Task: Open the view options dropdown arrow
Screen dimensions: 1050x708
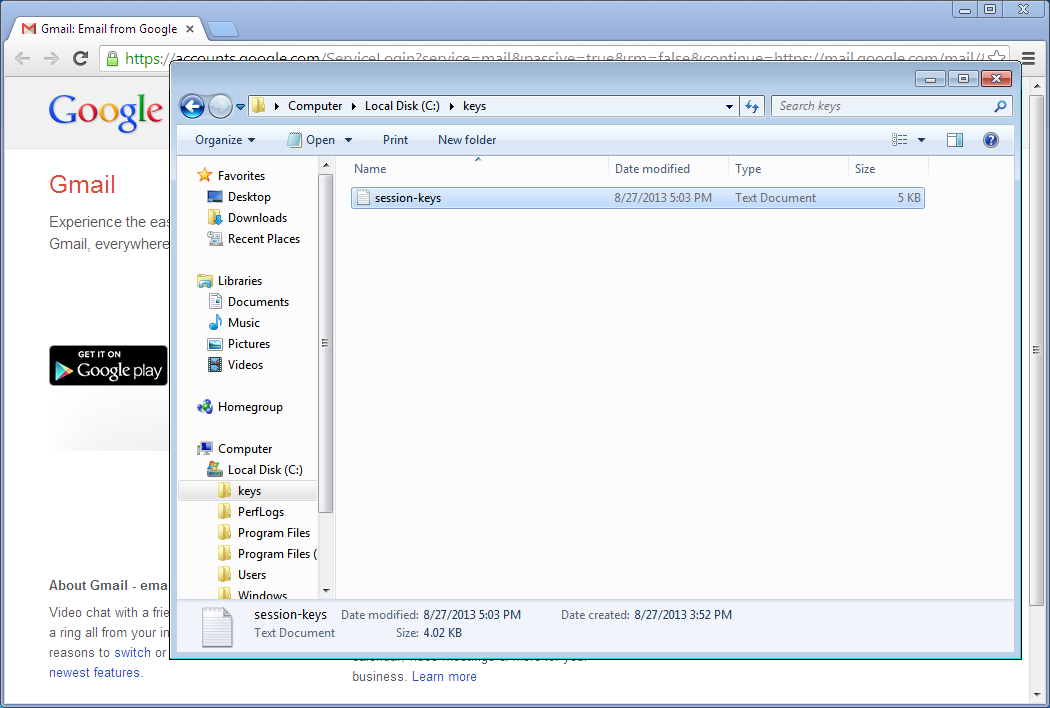Action: tap(921, 140)
